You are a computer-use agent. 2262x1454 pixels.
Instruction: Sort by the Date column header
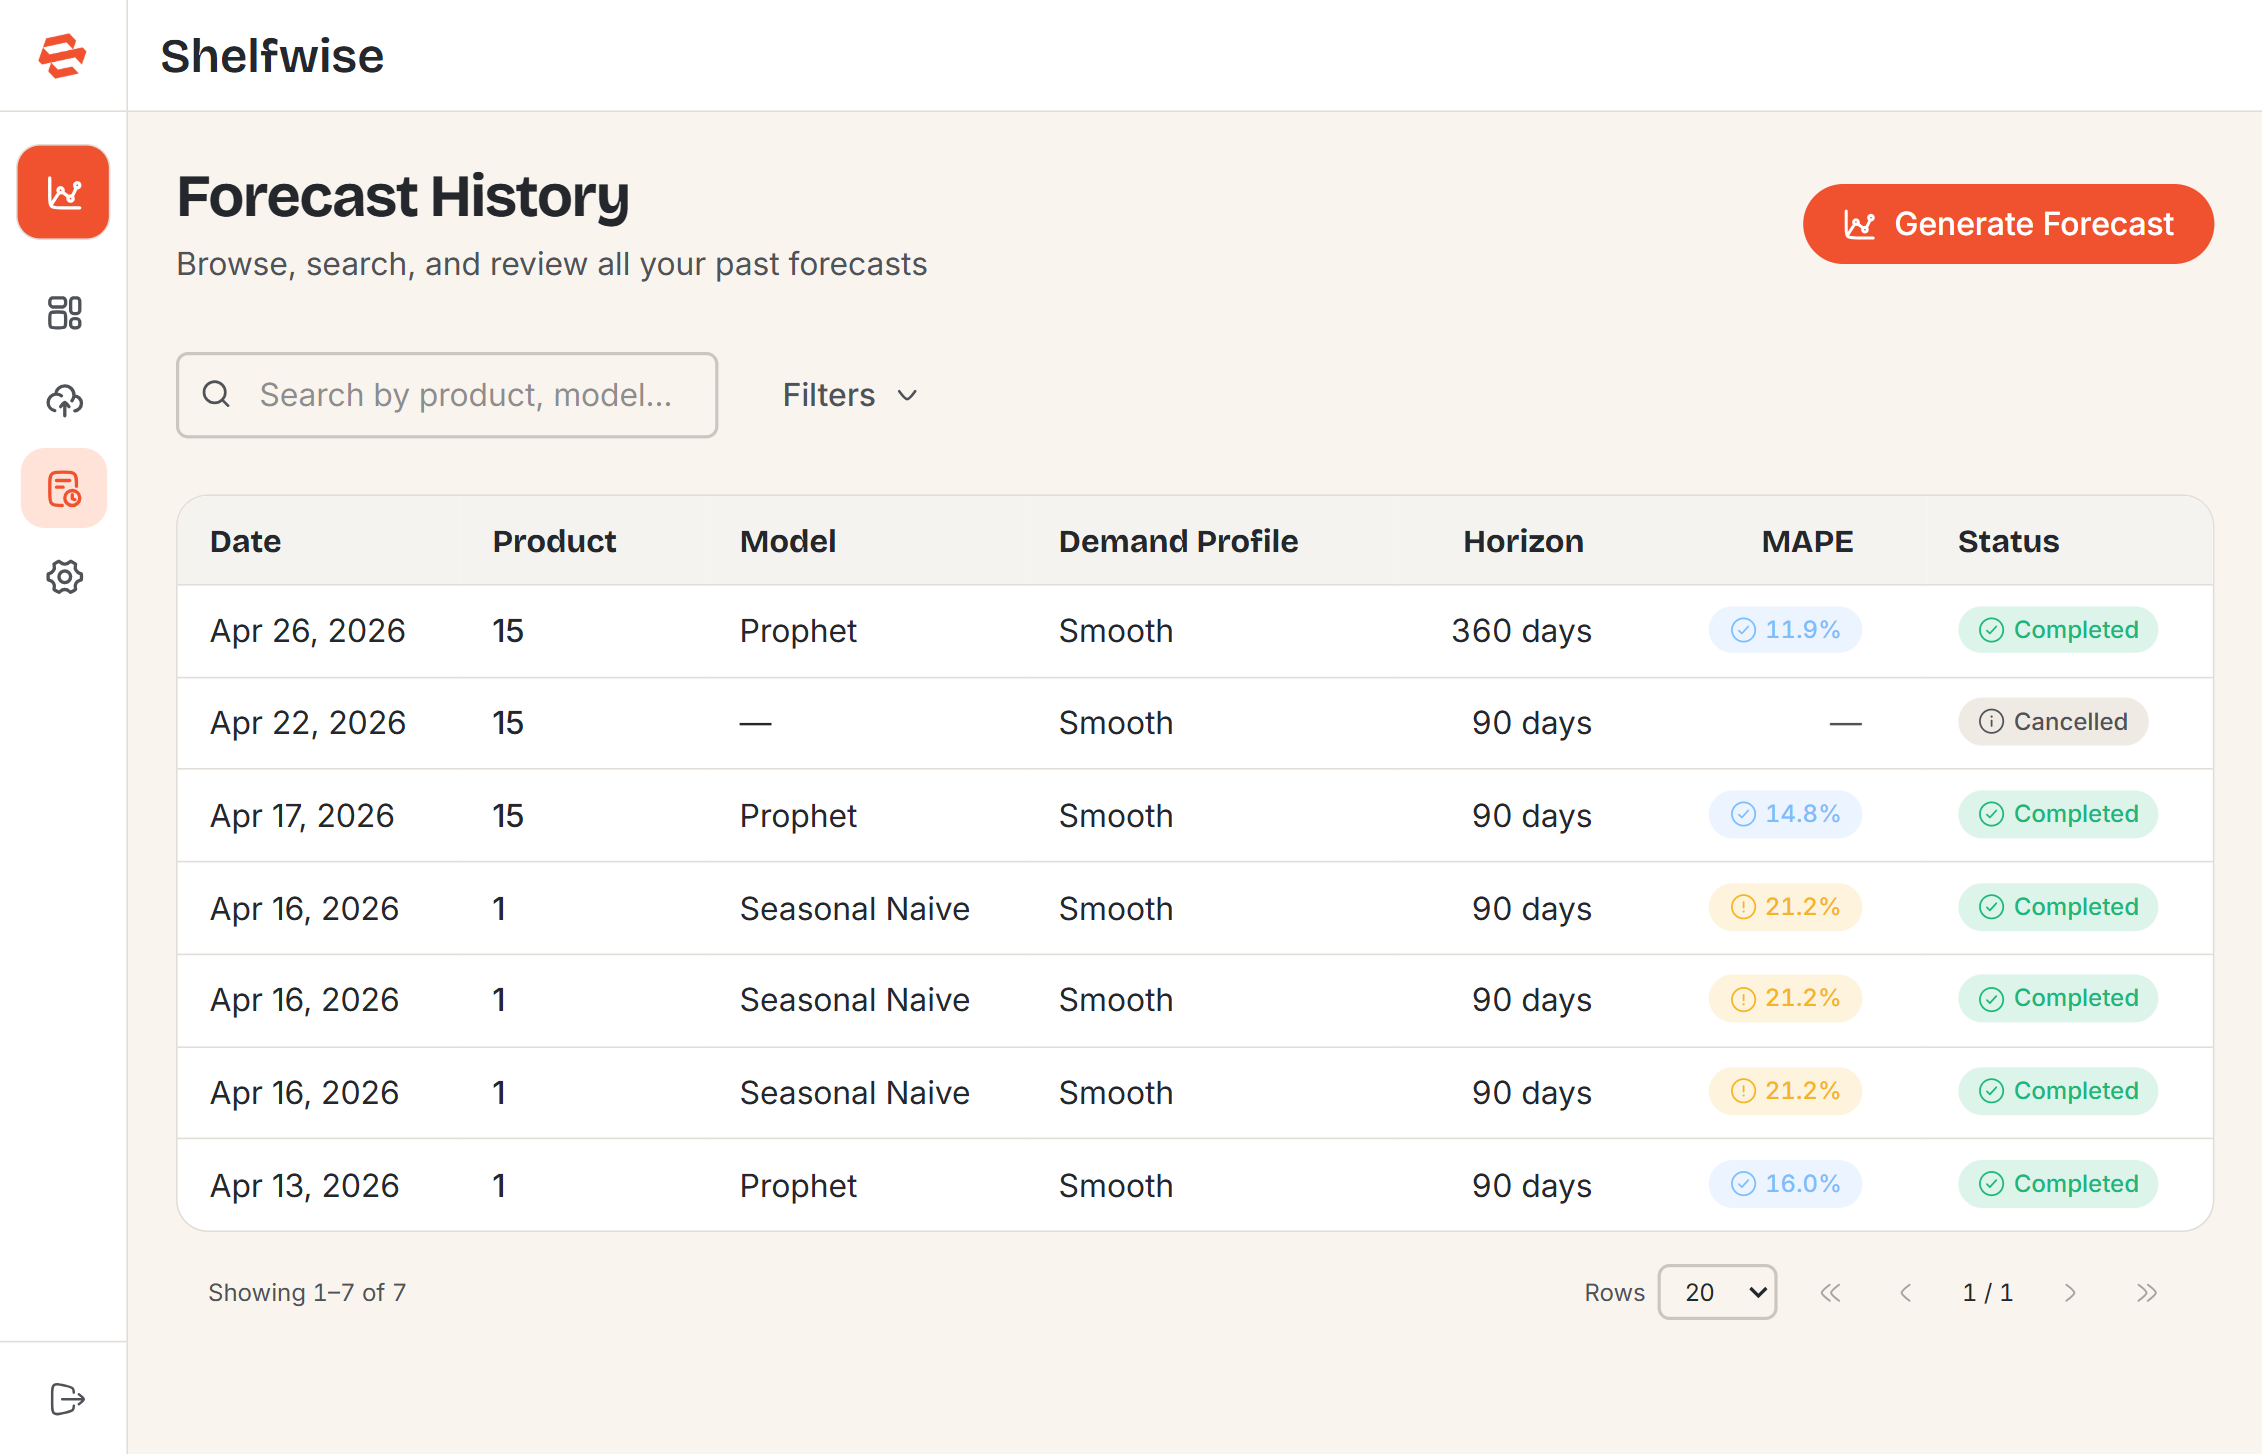(245, 541)
